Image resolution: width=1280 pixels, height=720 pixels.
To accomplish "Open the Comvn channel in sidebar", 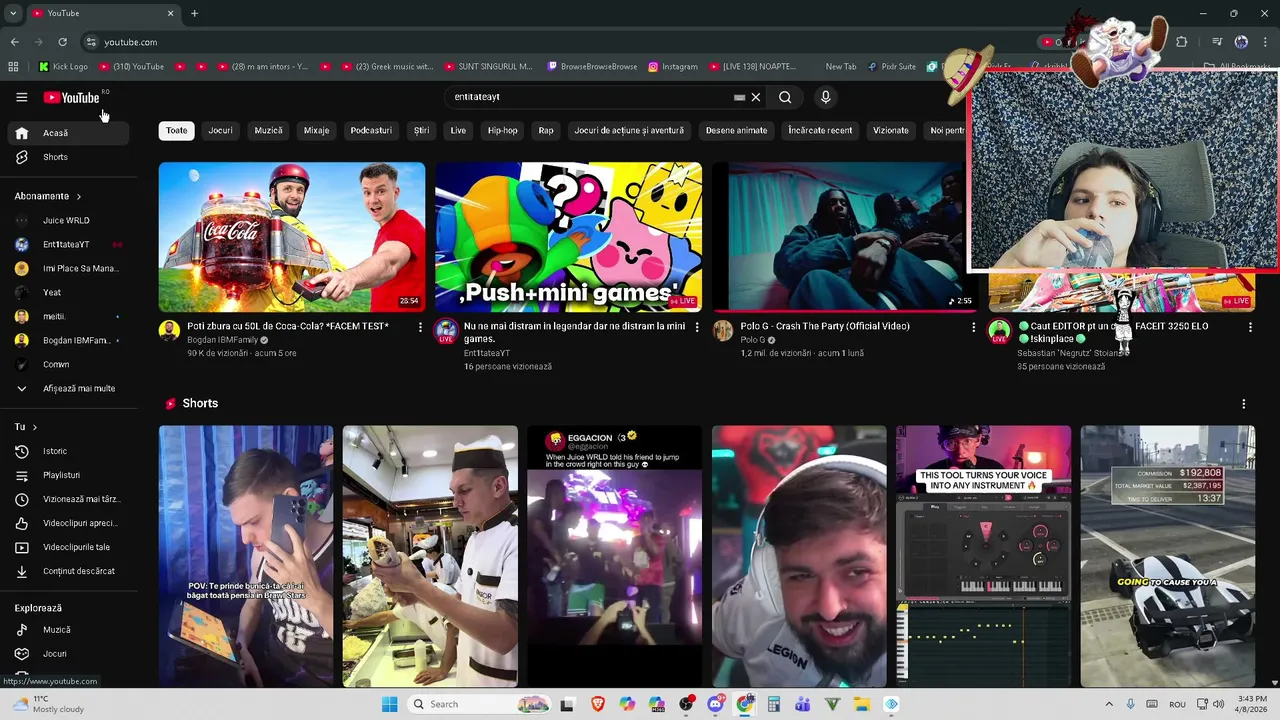I will click(66, 364).
